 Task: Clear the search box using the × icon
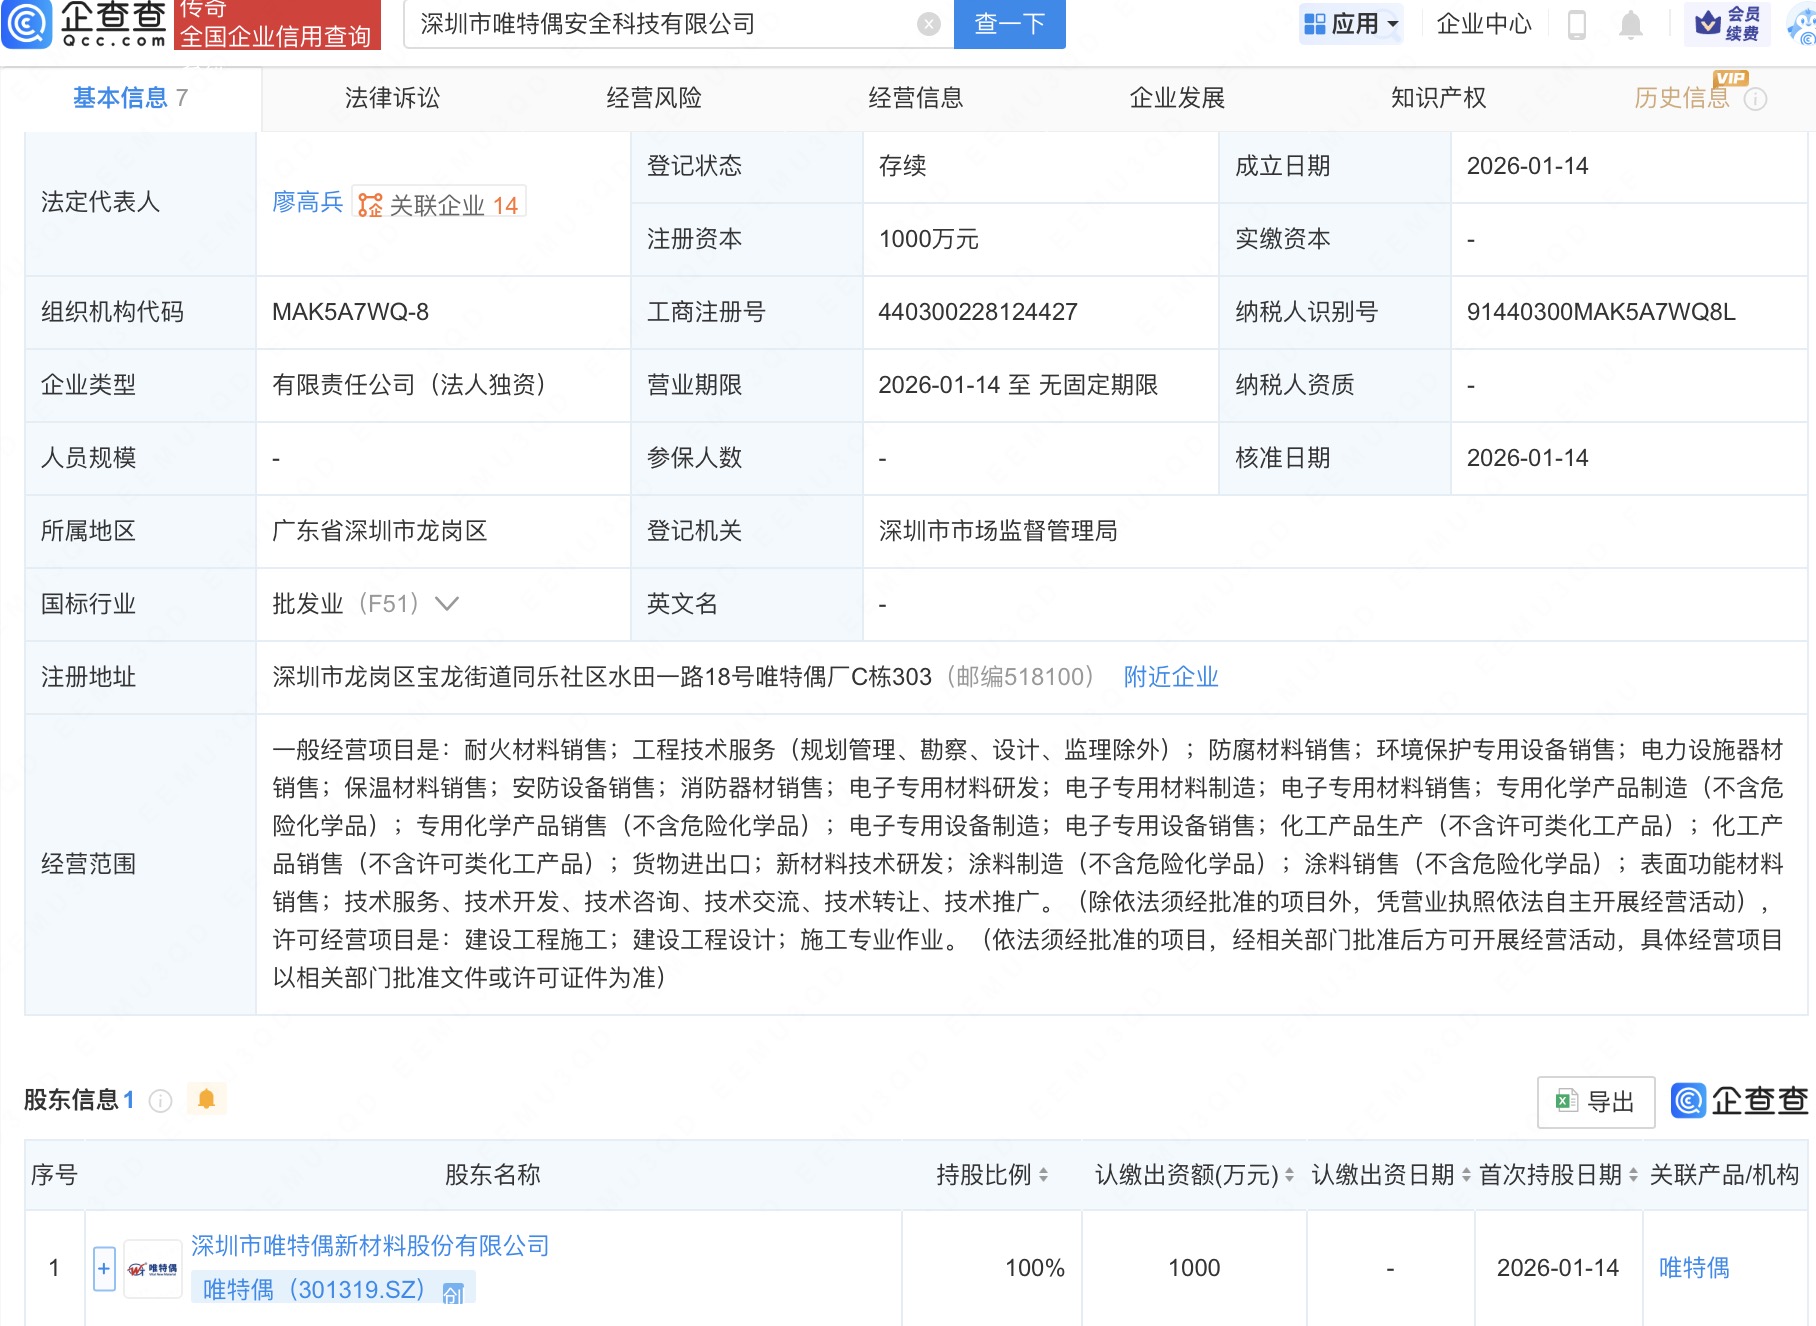tap(927, 24)
